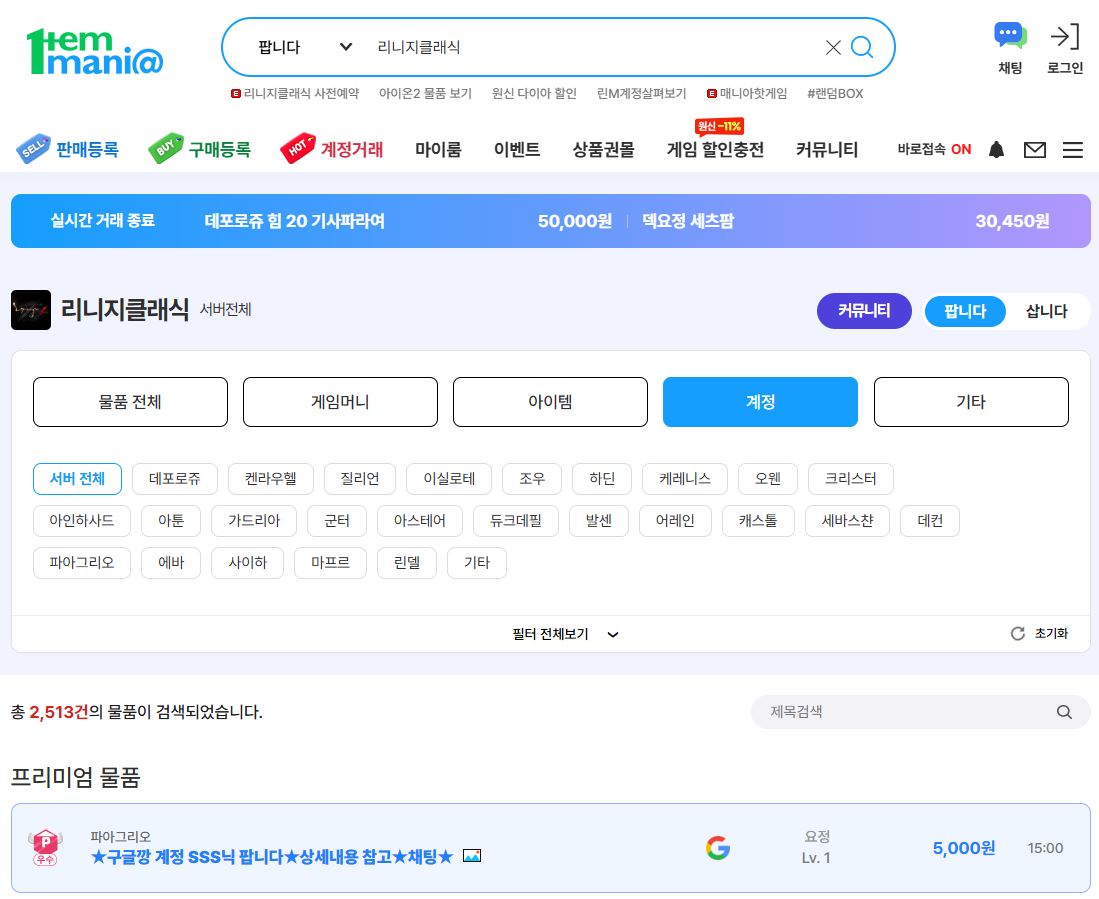Open 이벤트 menu
The height and width of the screenshot is (899, 1099).
coord(517,149)
